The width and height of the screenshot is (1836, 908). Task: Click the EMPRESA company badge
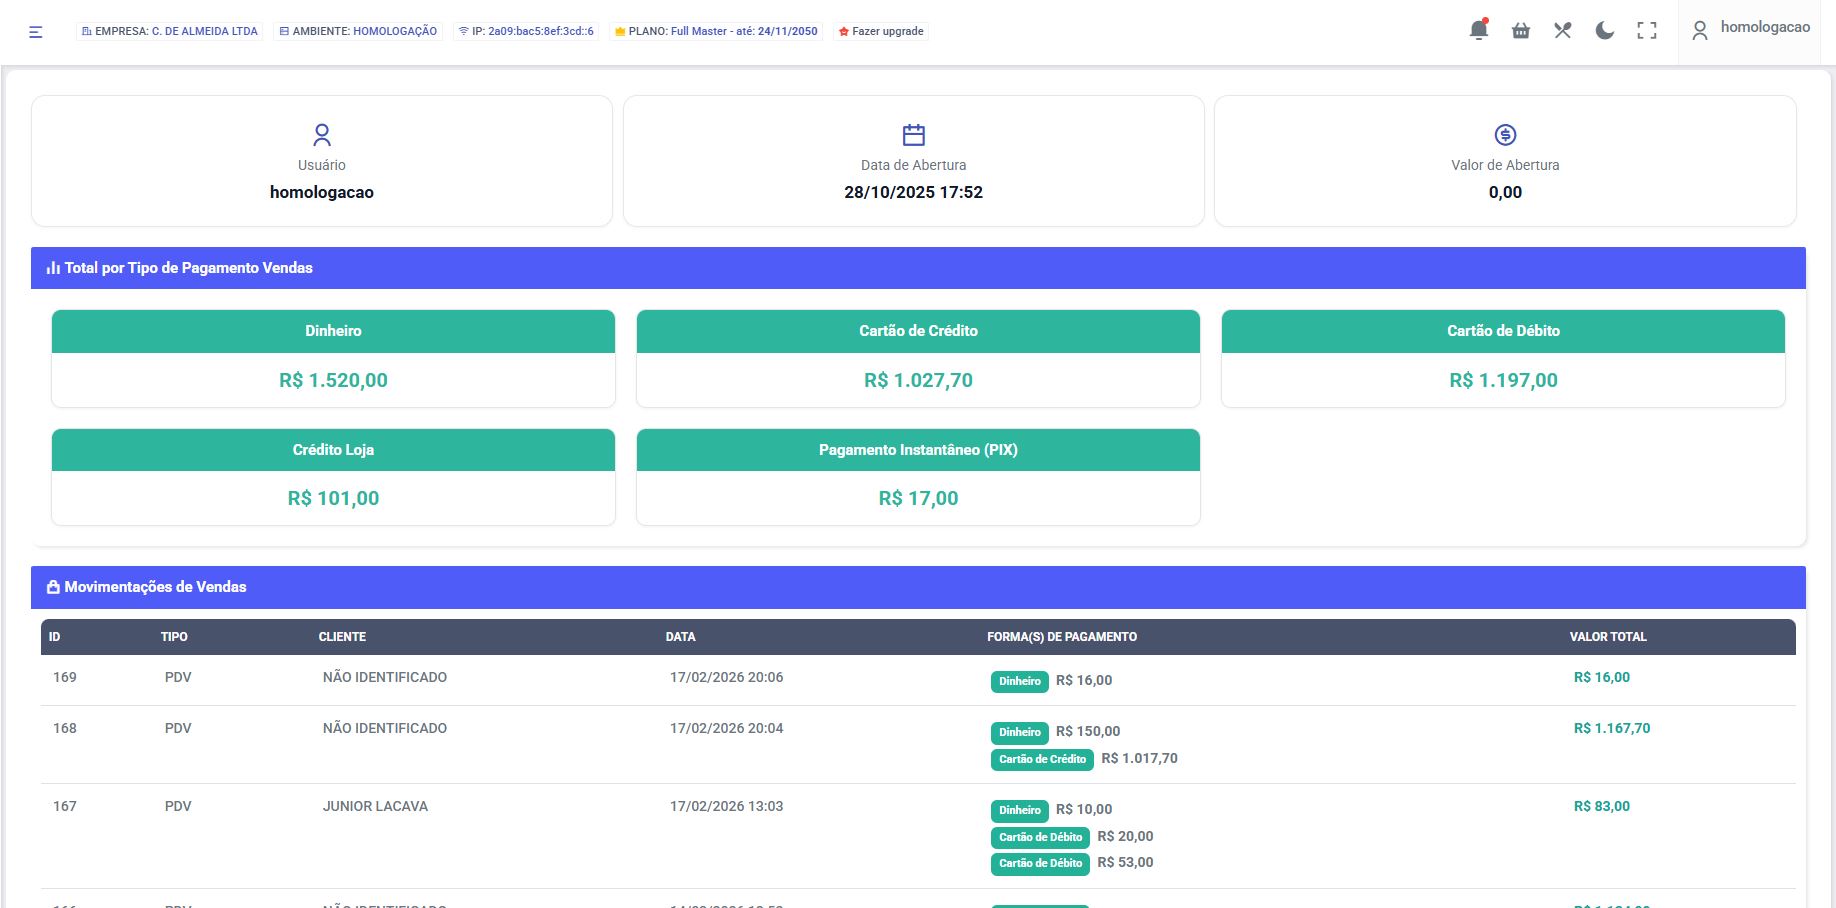click(169, 32)
